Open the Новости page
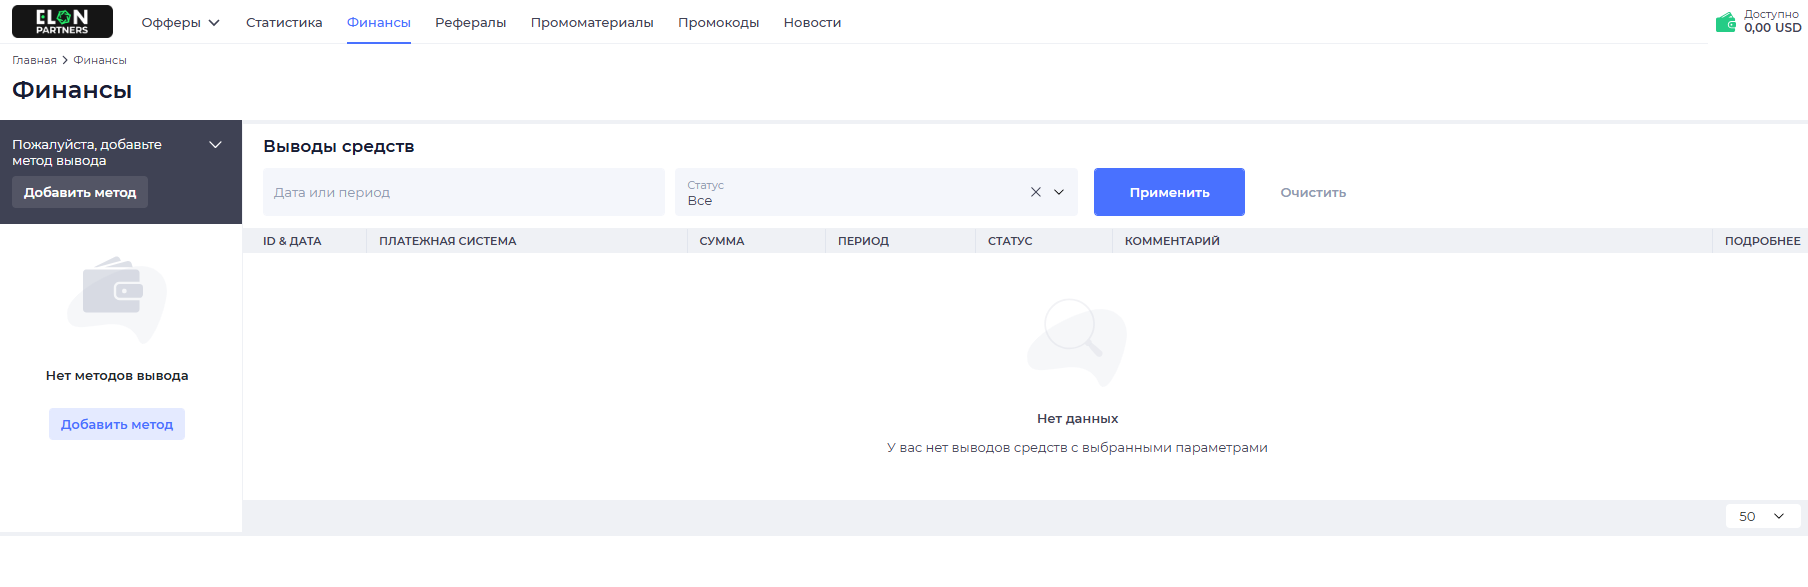This screenshot has height=587, width=1808. tap(812, 22)
